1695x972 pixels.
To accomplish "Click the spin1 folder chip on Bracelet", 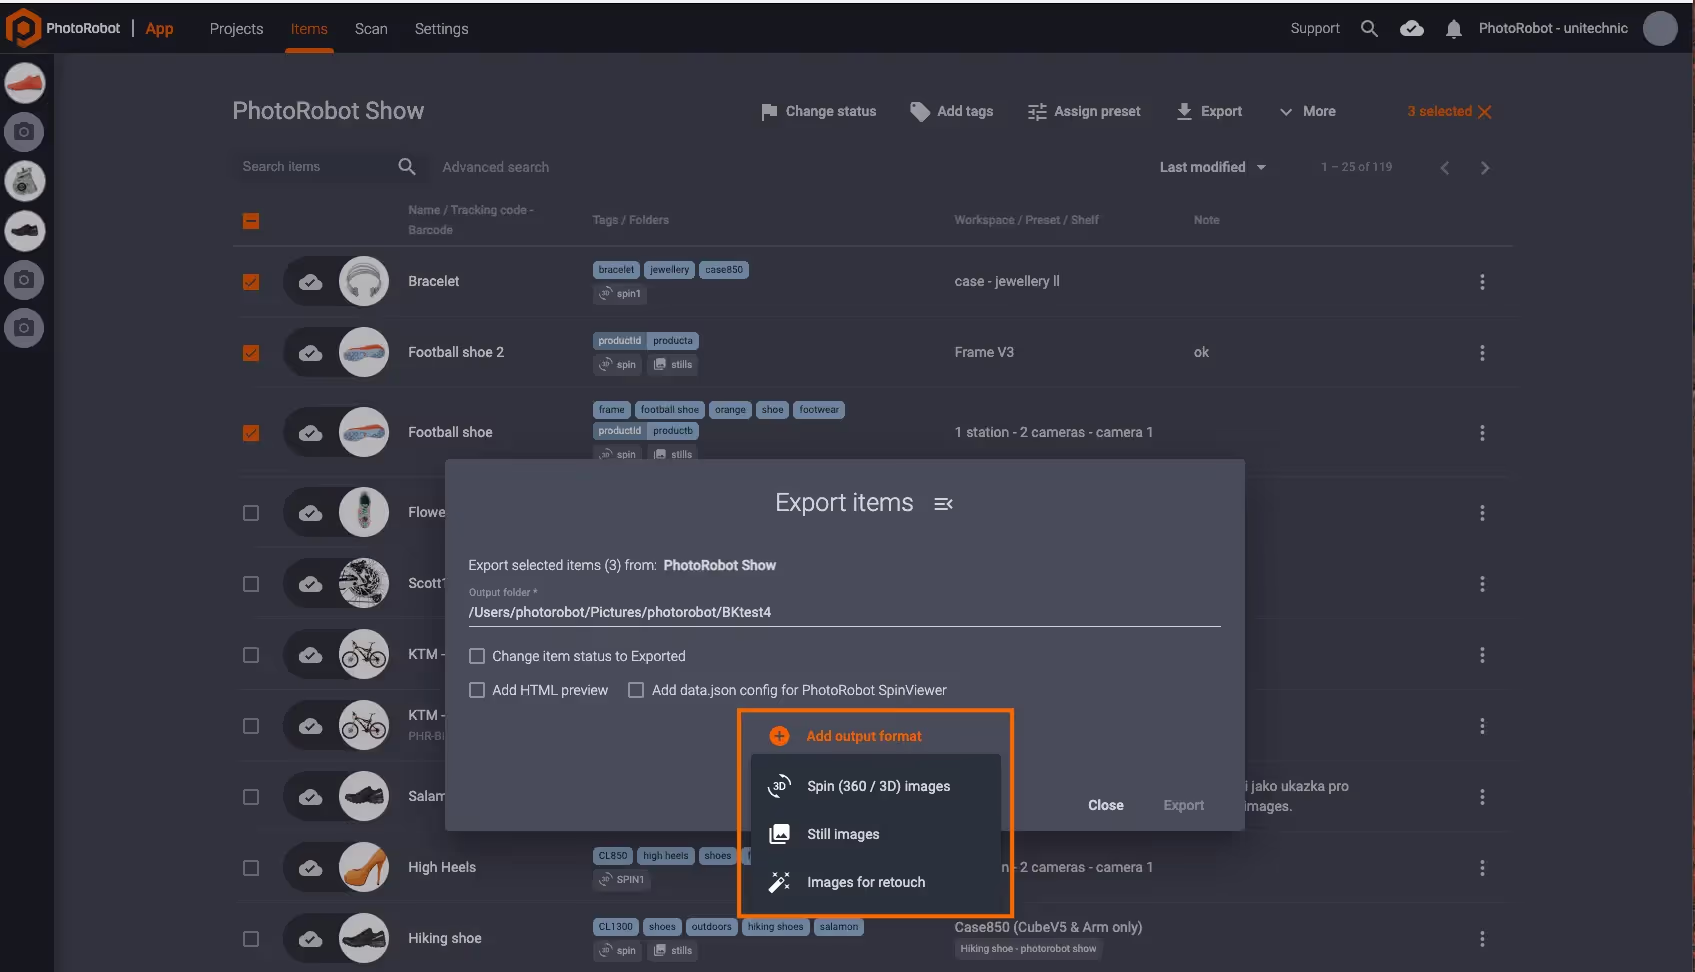I will point(620,294).
